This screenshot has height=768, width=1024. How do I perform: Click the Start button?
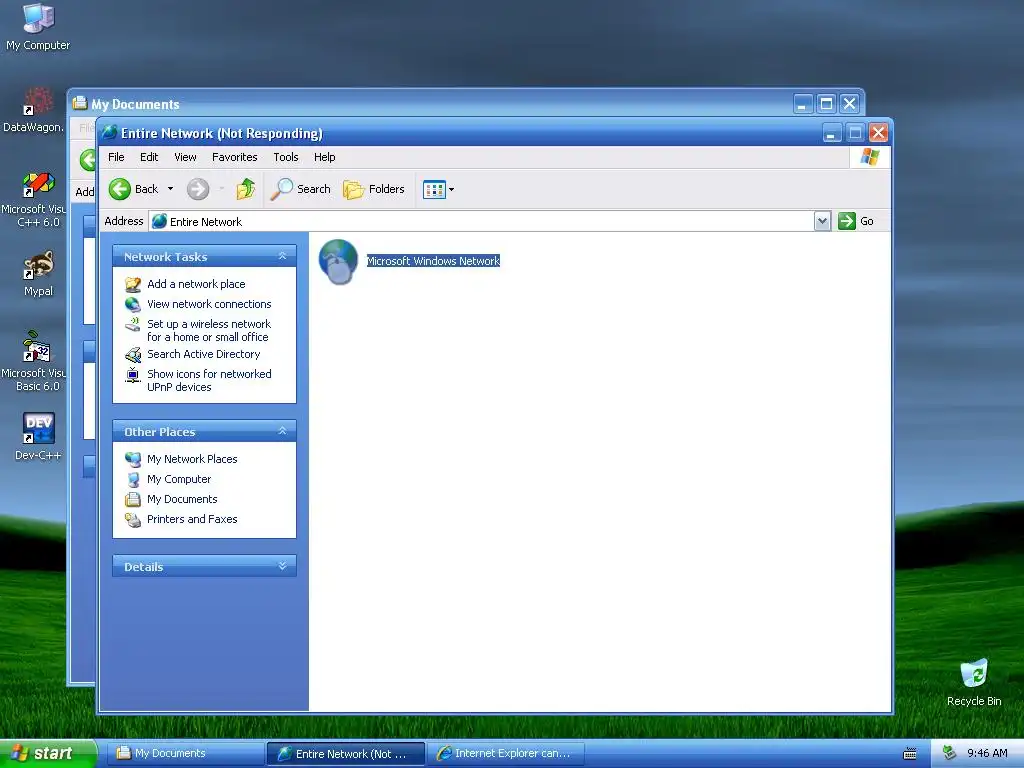coord(48,754)
